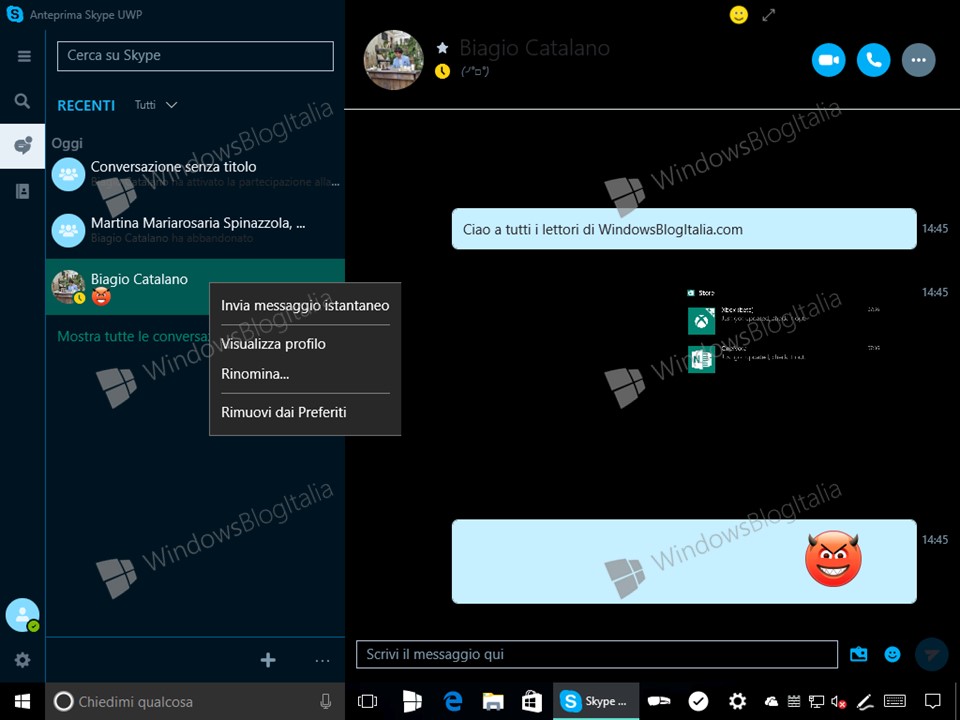The height and width of the screenshot is (720, 960).
Task: Launch Microsoft Edge from the taskbar
Action: point(453,701)
